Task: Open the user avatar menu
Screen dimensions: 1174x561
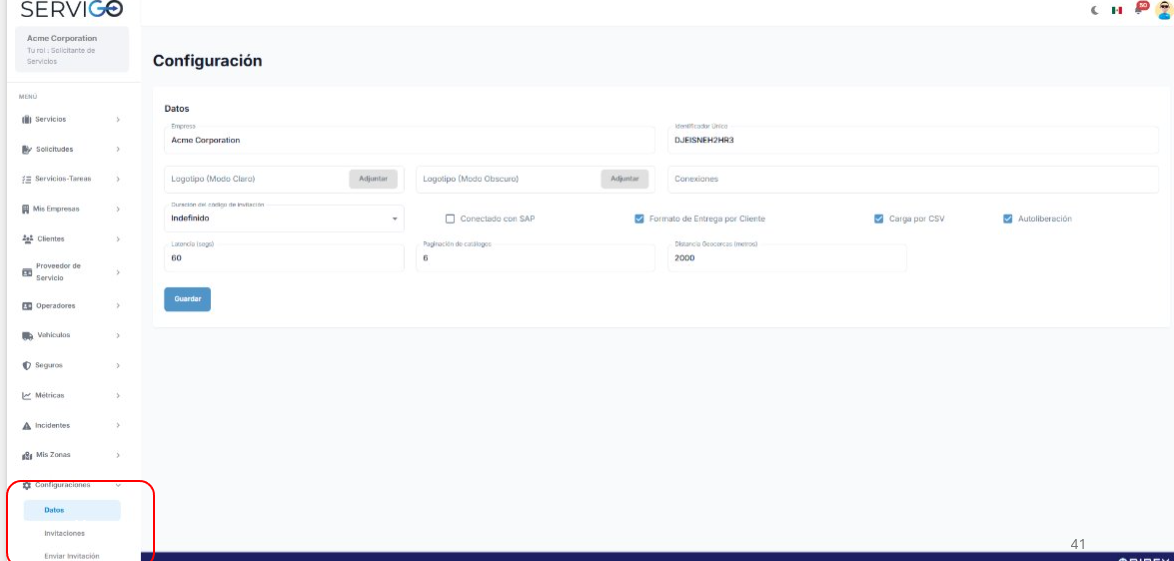Action: click(1164, 9)
